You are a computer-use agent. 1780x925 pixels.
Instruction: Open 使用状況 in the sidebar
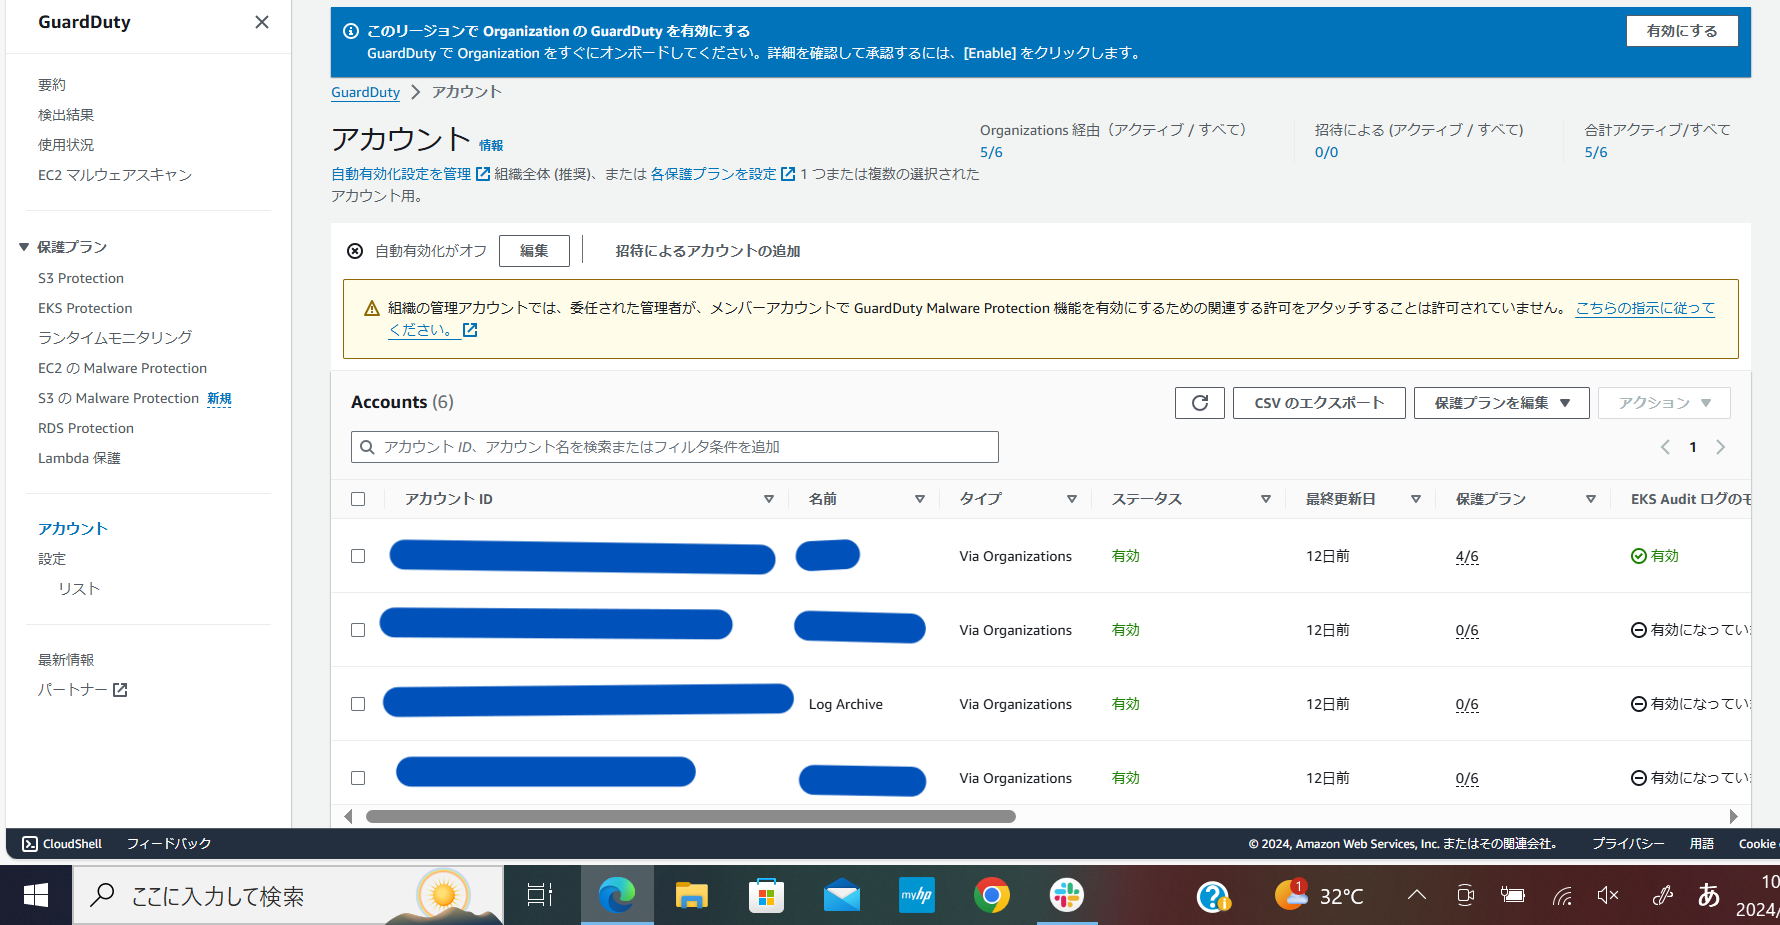(66, 145)
